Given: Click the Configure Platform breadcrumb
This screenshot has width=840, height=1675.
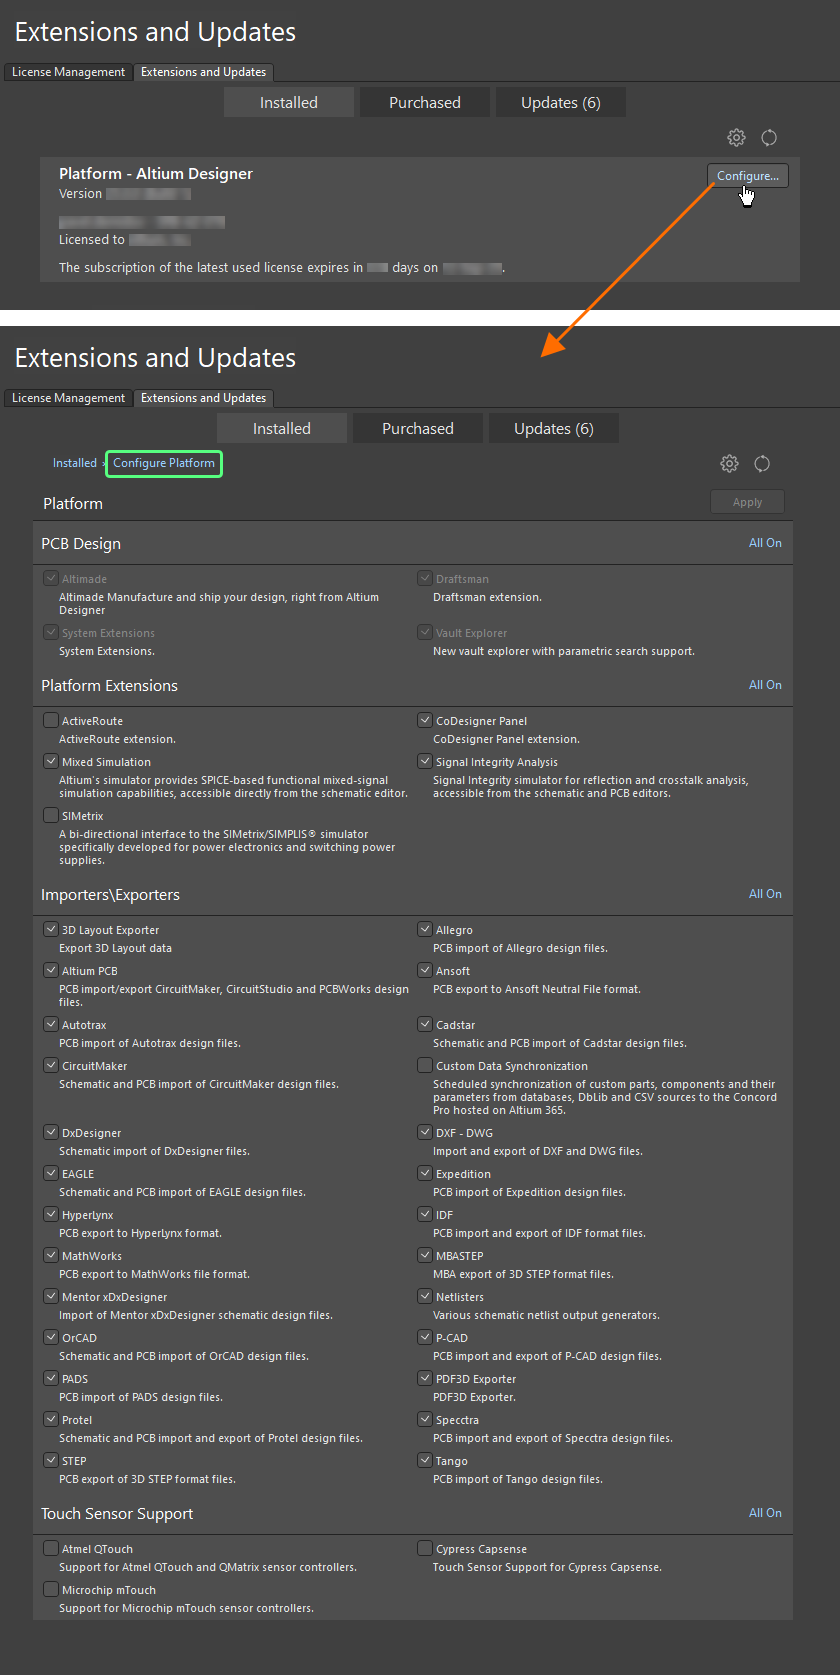Looking at the screenshot, I should 164,463.
